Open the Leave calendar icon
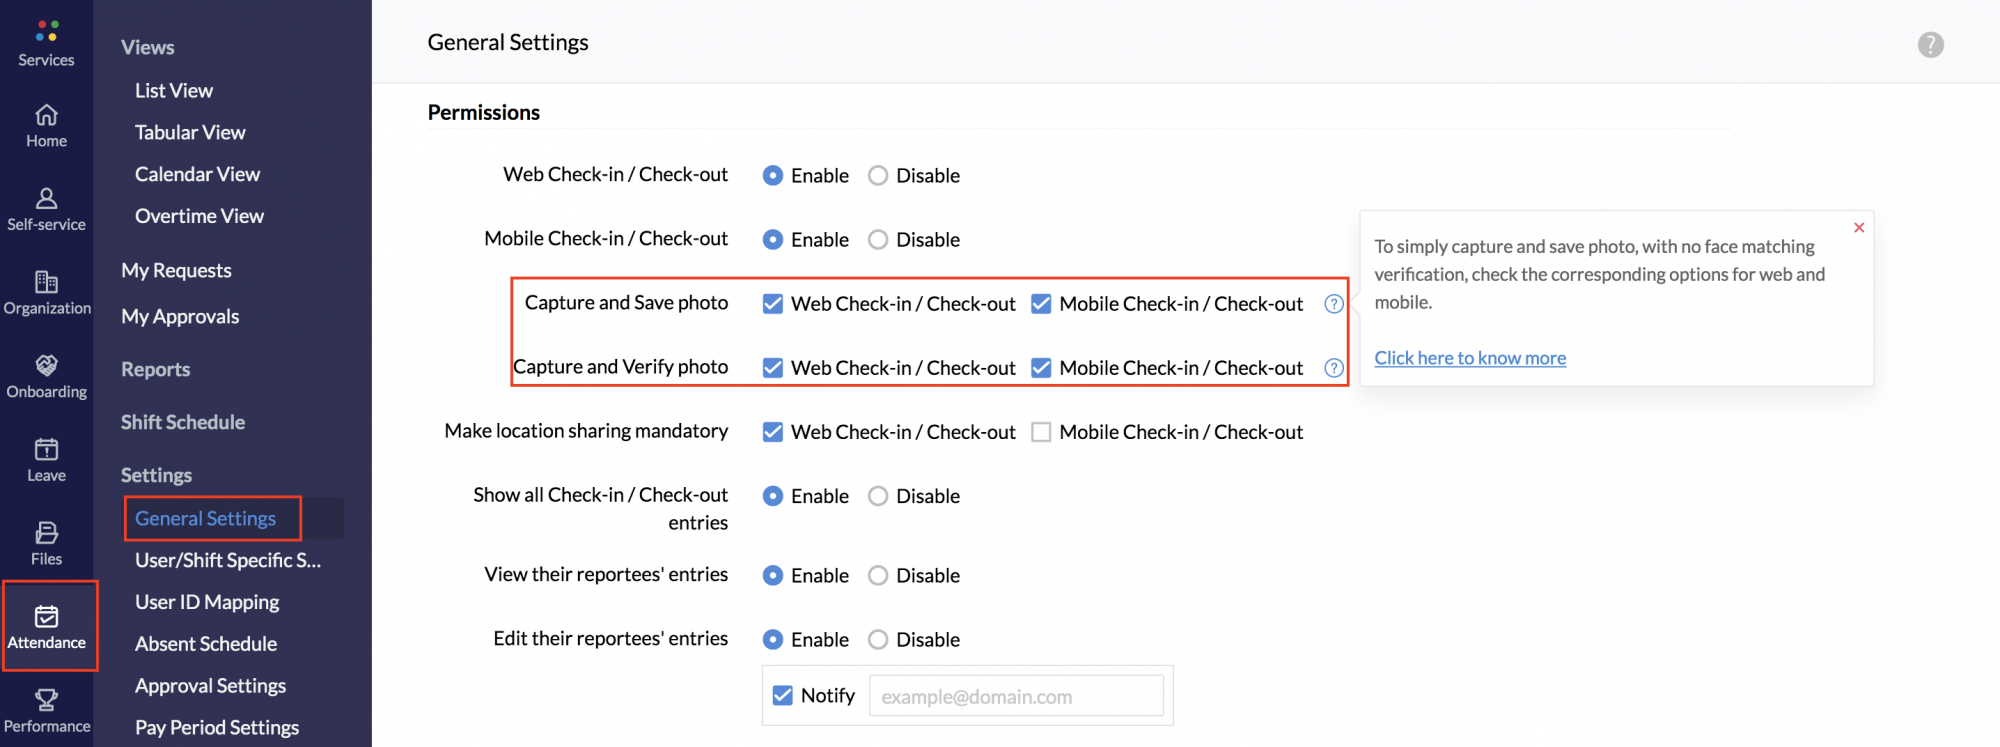2000x747 pixels. pyautogui.click(x=46, y=449)
